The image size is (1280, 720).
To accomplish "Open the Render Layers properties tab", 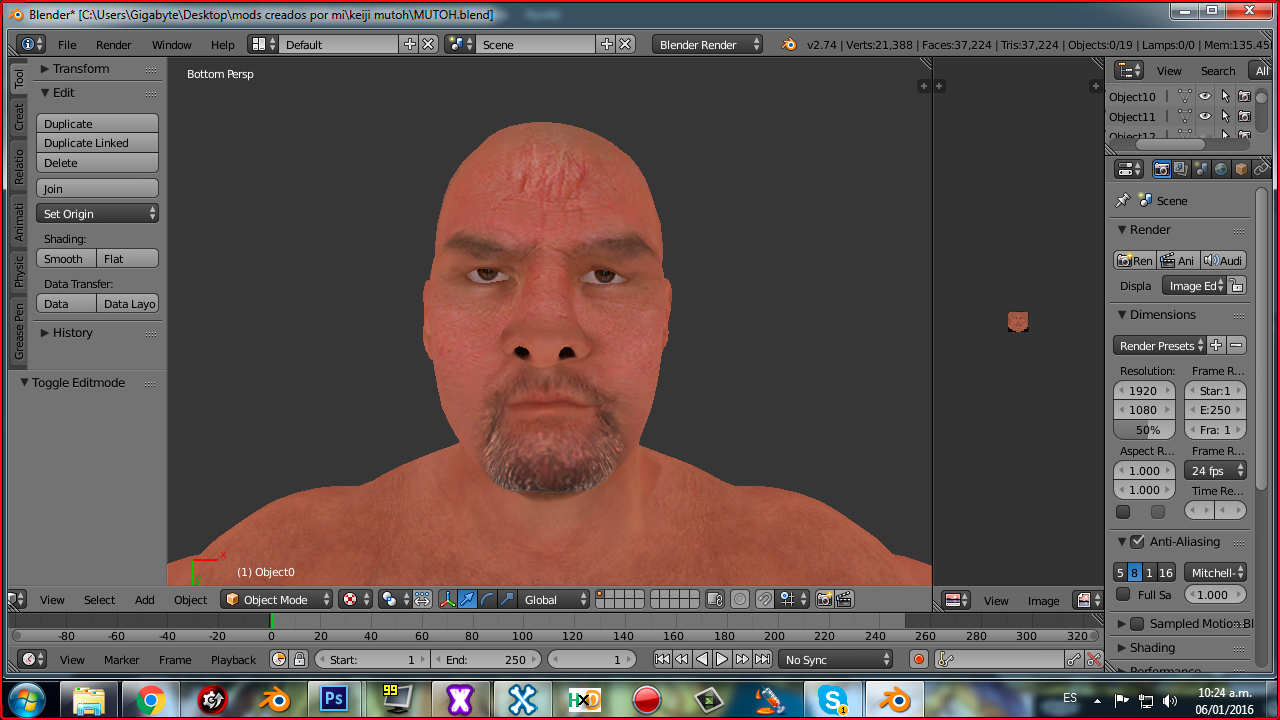I will [x=1181, y=169].
